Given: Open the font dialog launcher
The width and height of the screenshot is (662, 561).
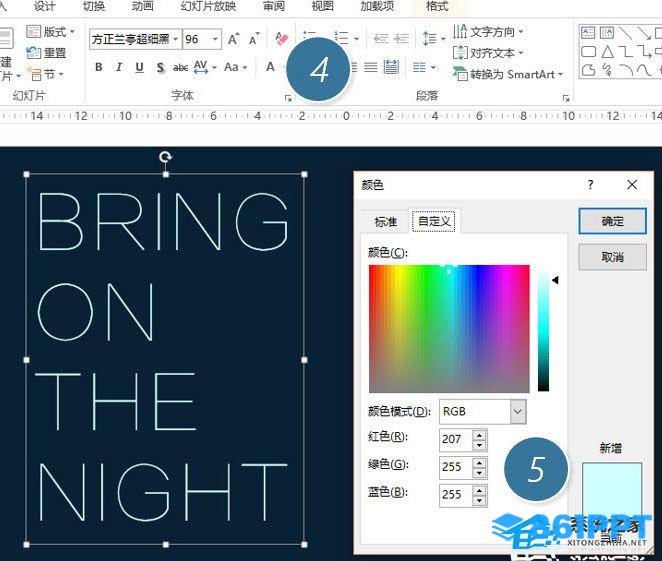Looking at the screenshot, I should click(x=288, y=98).
